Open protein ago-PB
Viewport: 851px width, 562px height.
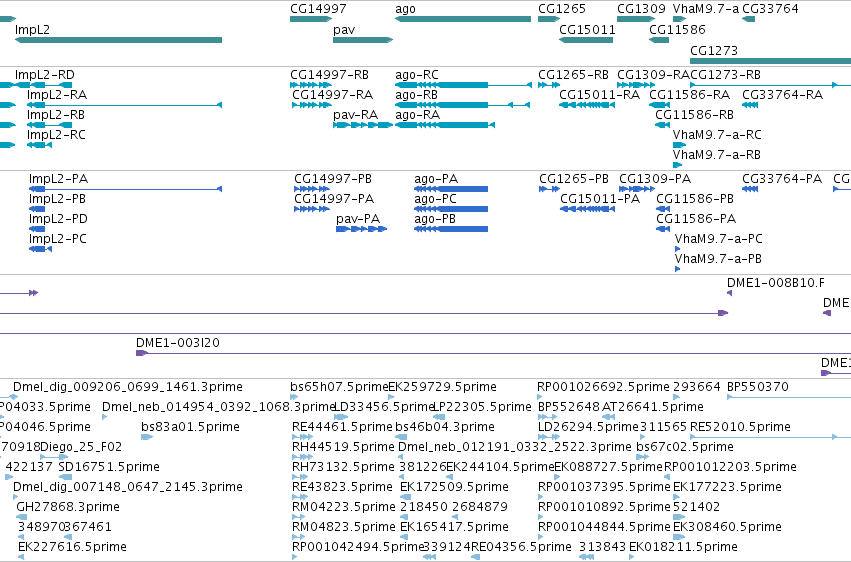(x=435, y=219)
